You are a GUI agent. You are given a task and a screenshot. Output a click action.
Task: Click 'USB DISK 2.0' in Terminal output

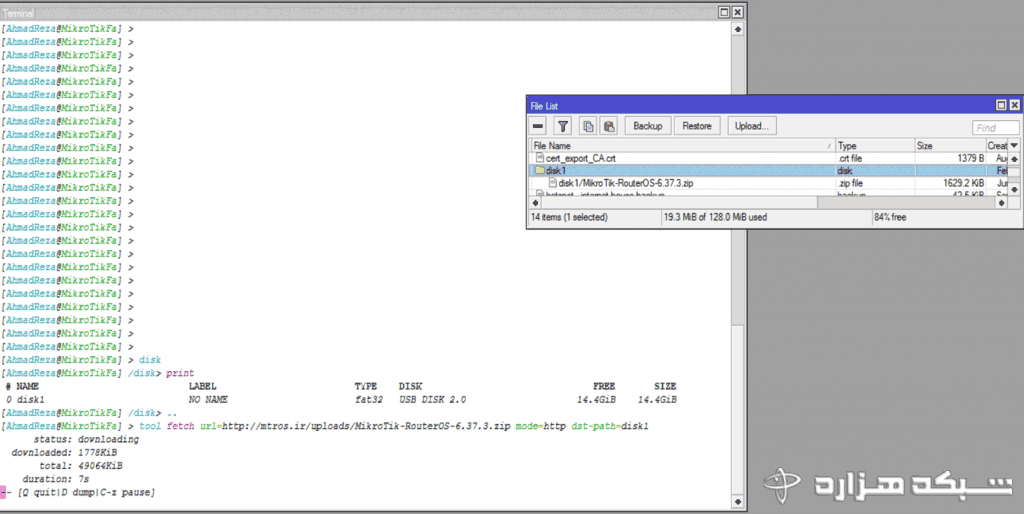pyautogui.click(x=432, y=399)
